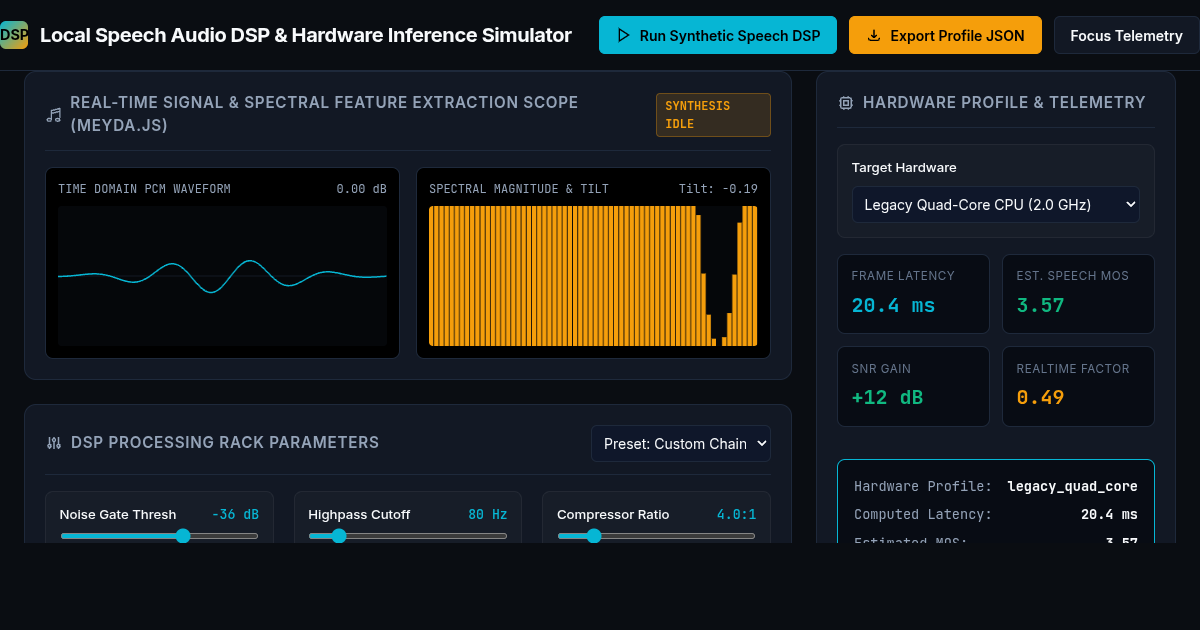The height and width of the screenshot is (630, 1200).
Task: Click the legacy_quad_core profile value
Action: point(1072,487)
